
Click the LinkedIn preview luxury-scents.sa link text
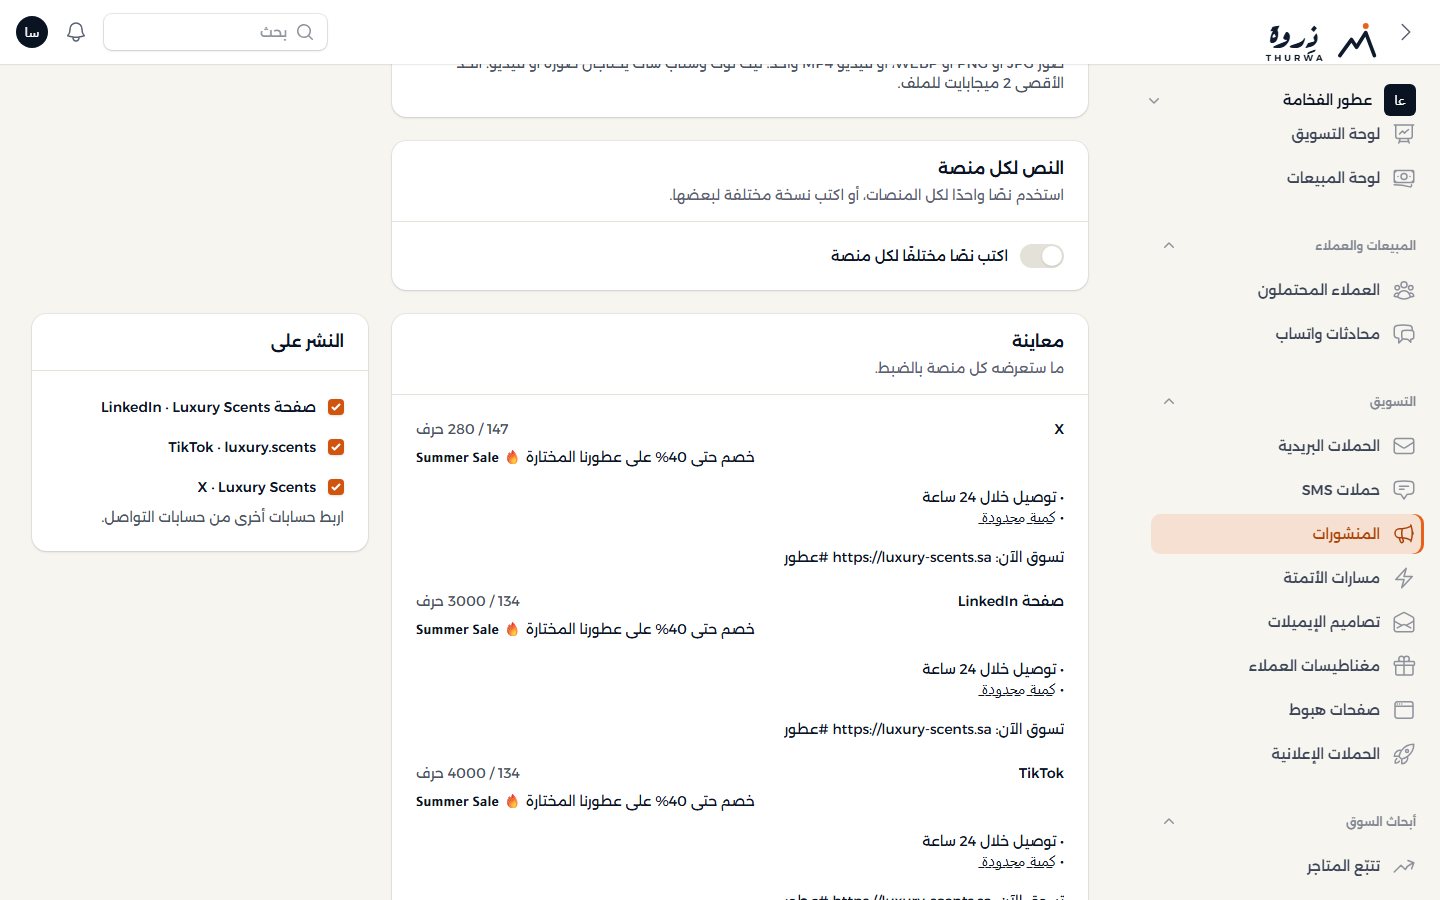[911, 730]
